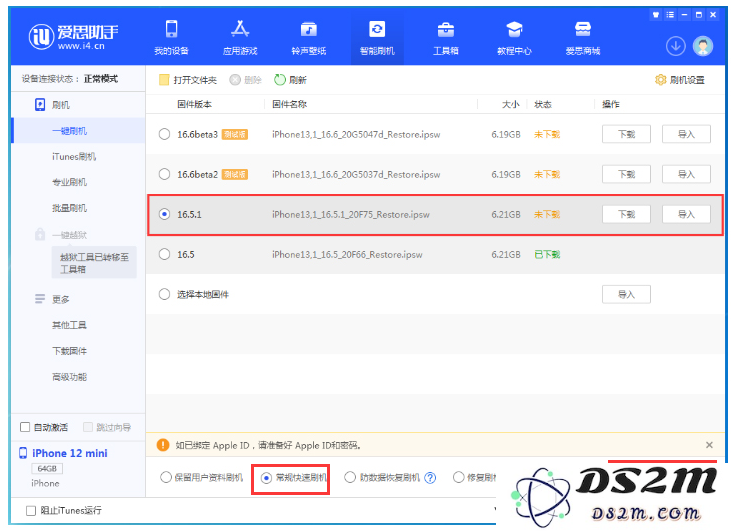
Task: Open the 教程中心 tutorial center tab
Action: tap(514, 38)
